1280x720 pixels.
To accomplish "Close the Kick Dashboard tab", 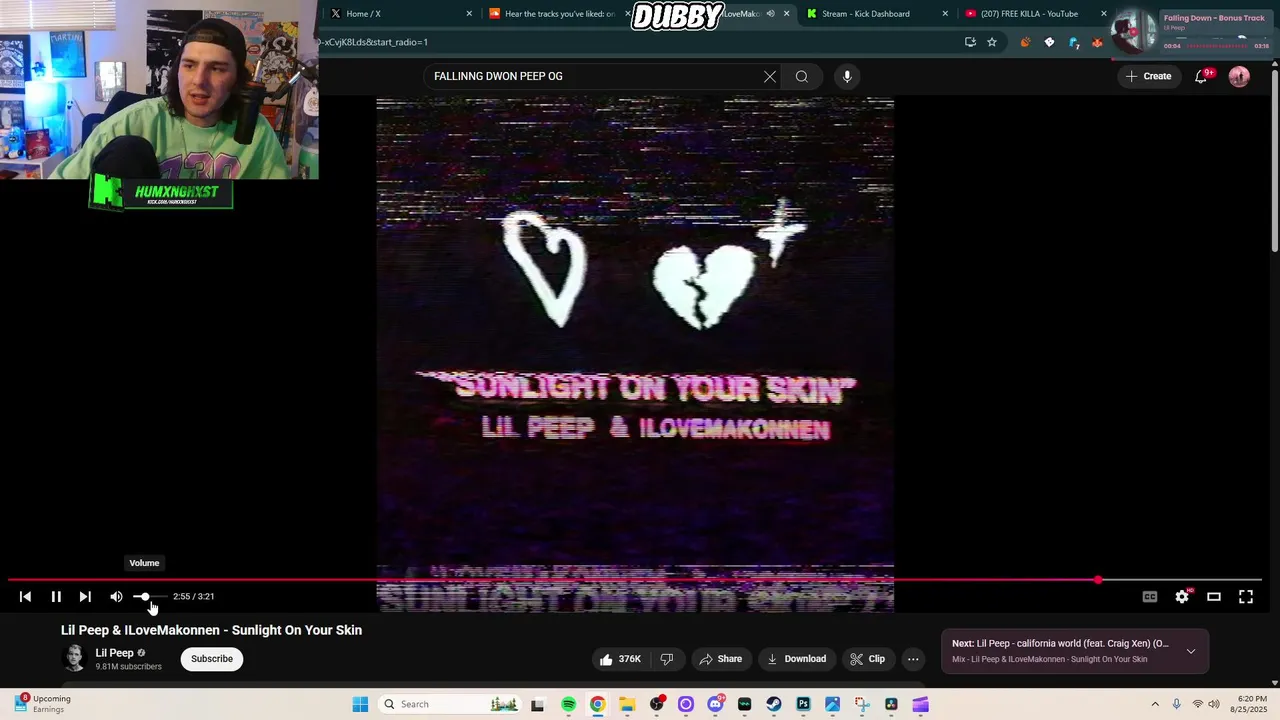I will 945,14.
